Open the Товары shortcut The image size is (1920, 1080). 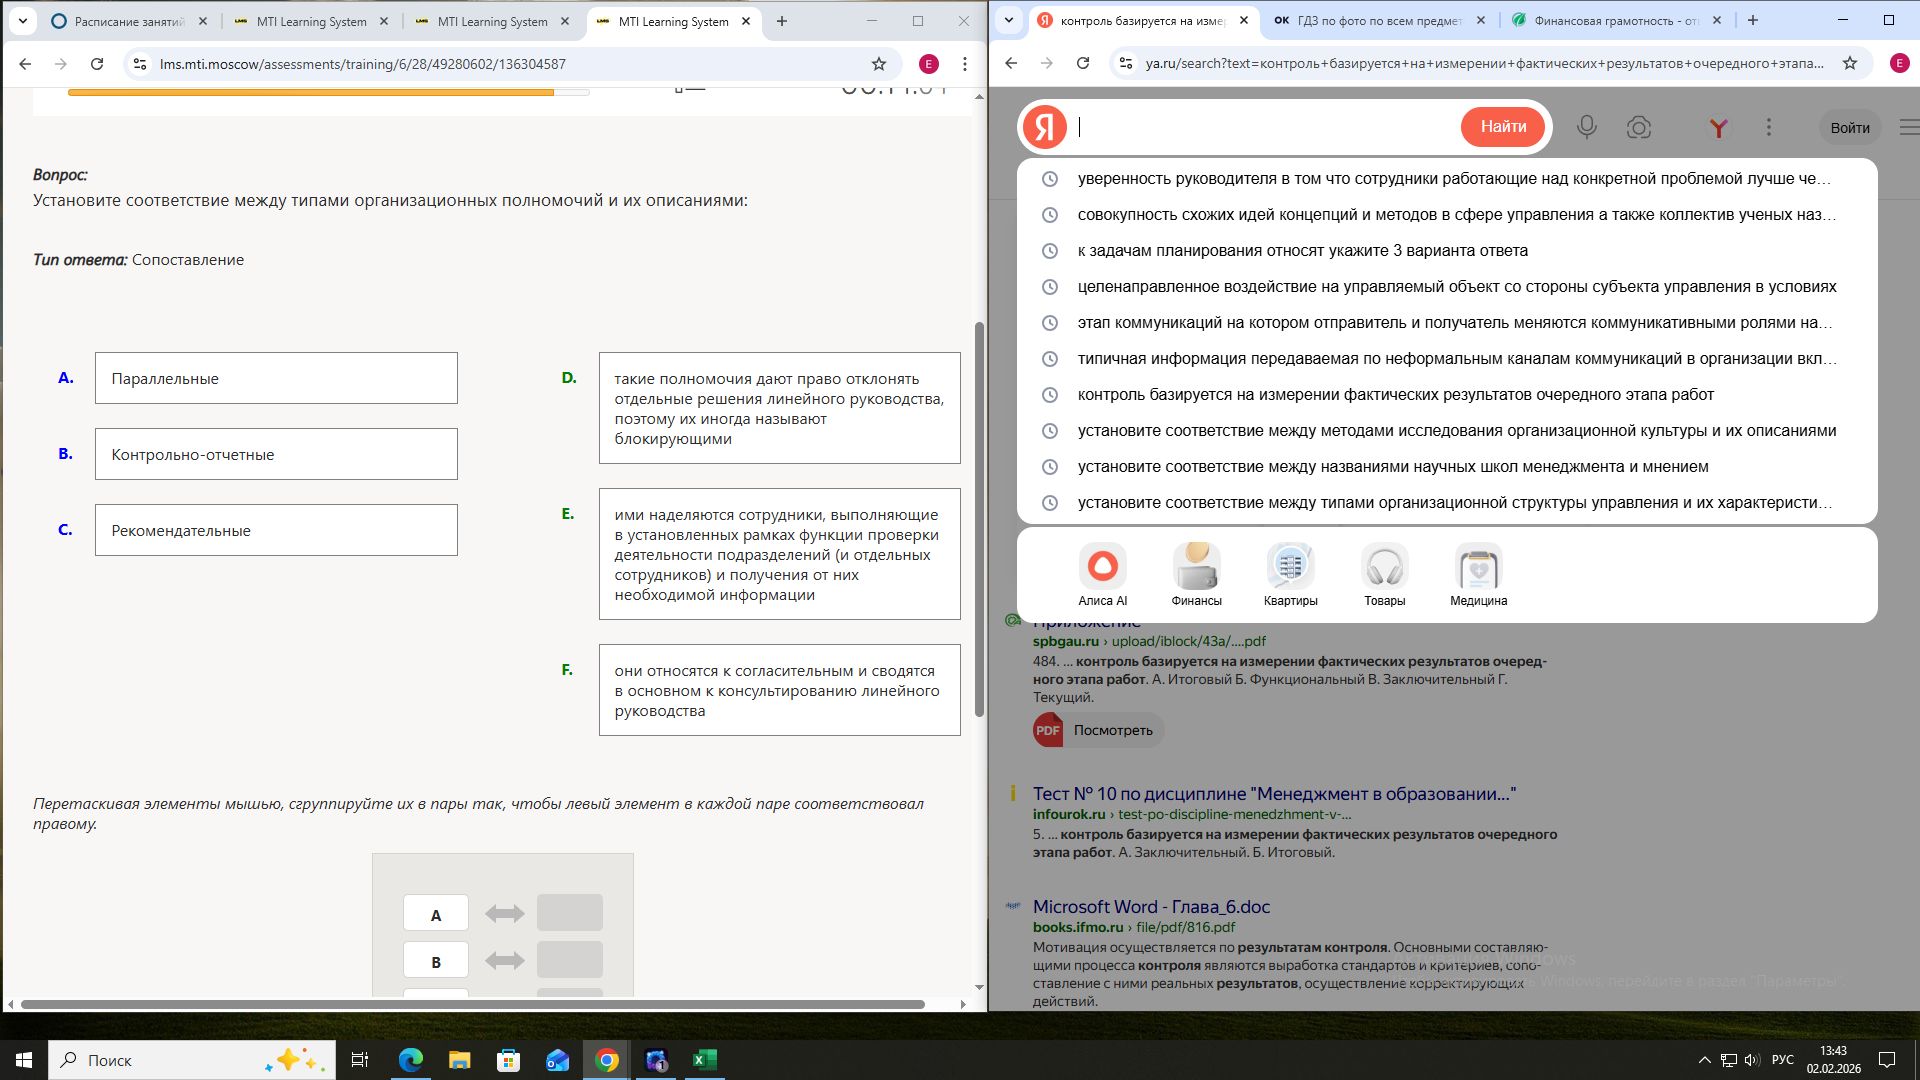[x=1384, y=574]
